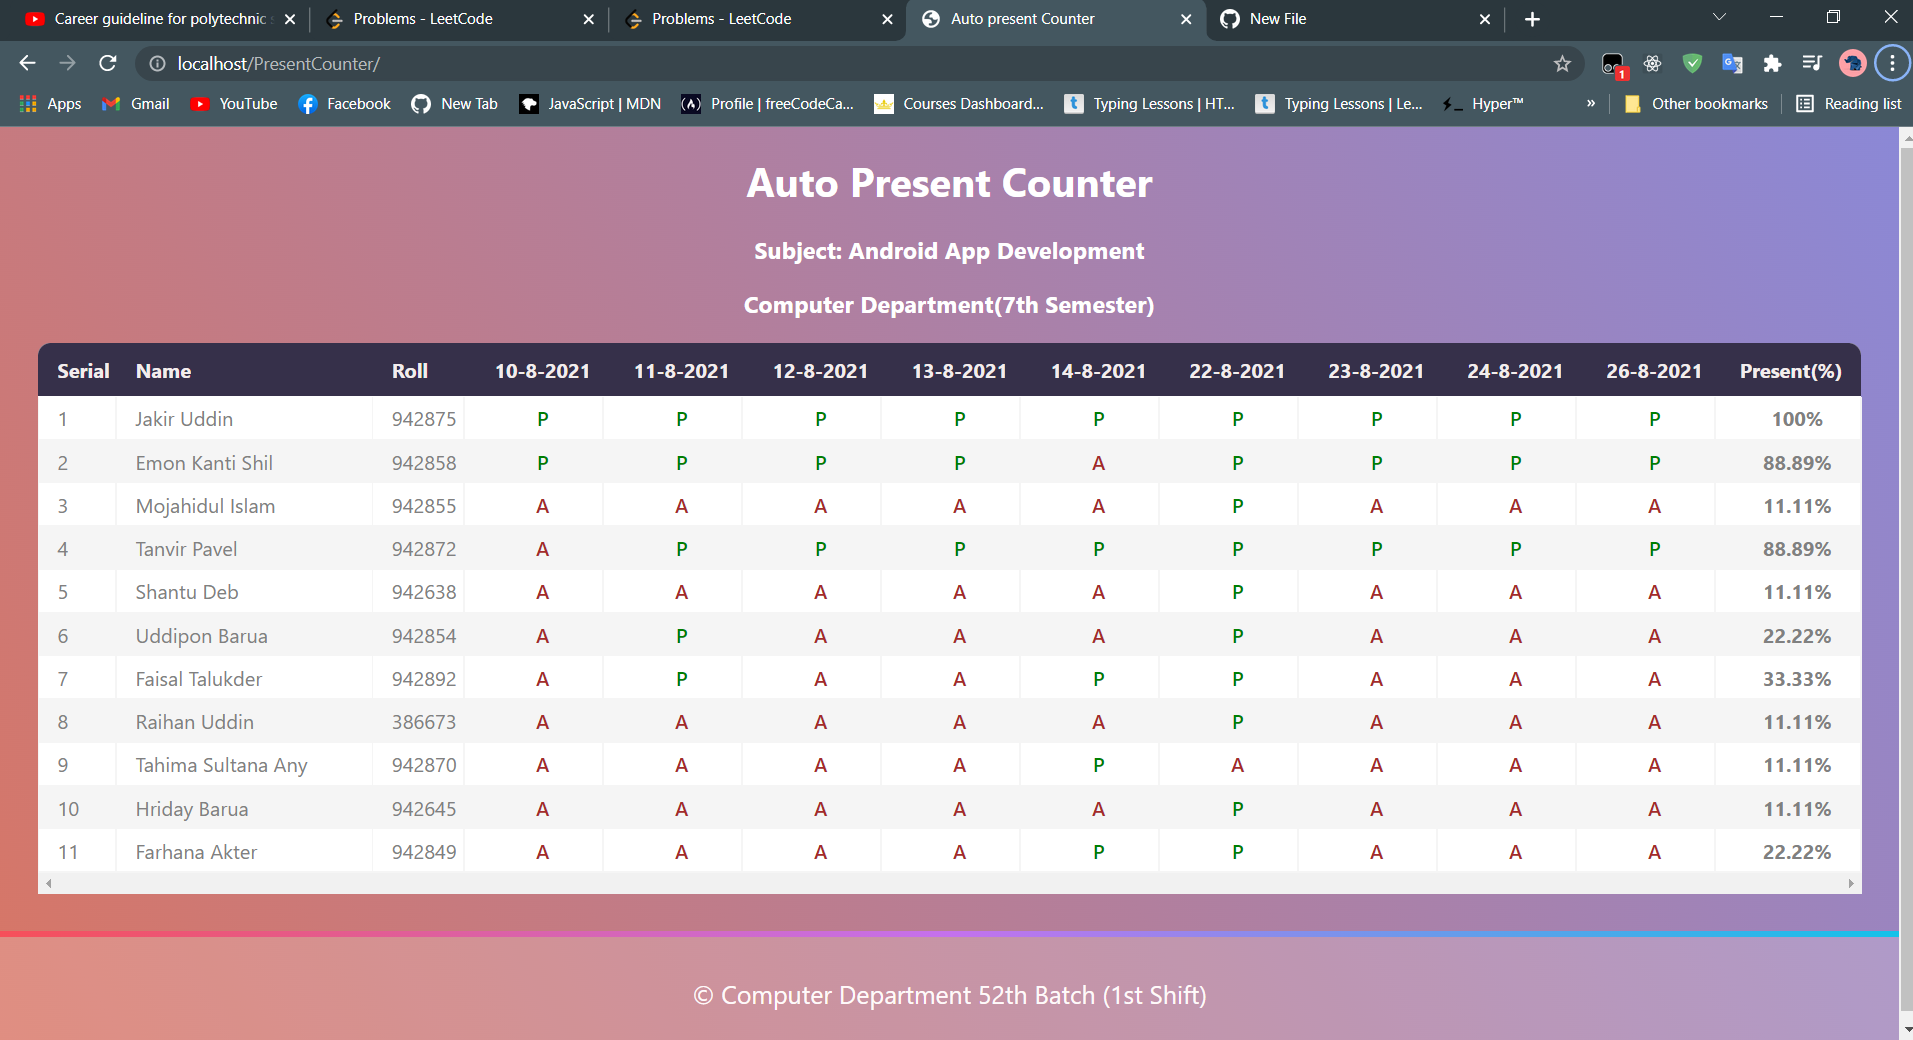Click the Subject: Android App Development text
Image resolution: width=1913 pixels, height=1040 pixels.
[x=949, y=251]
